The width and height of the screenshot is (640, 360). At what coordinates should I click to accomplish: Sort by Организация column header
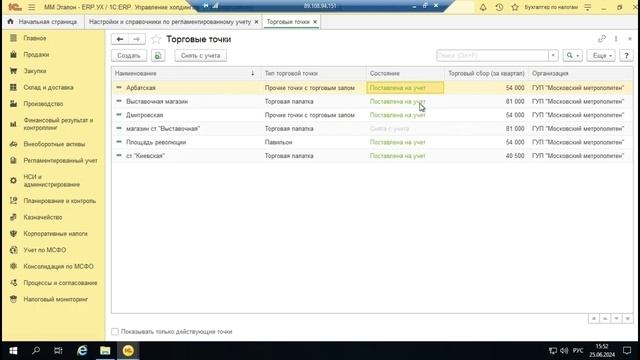click(580, 73)
